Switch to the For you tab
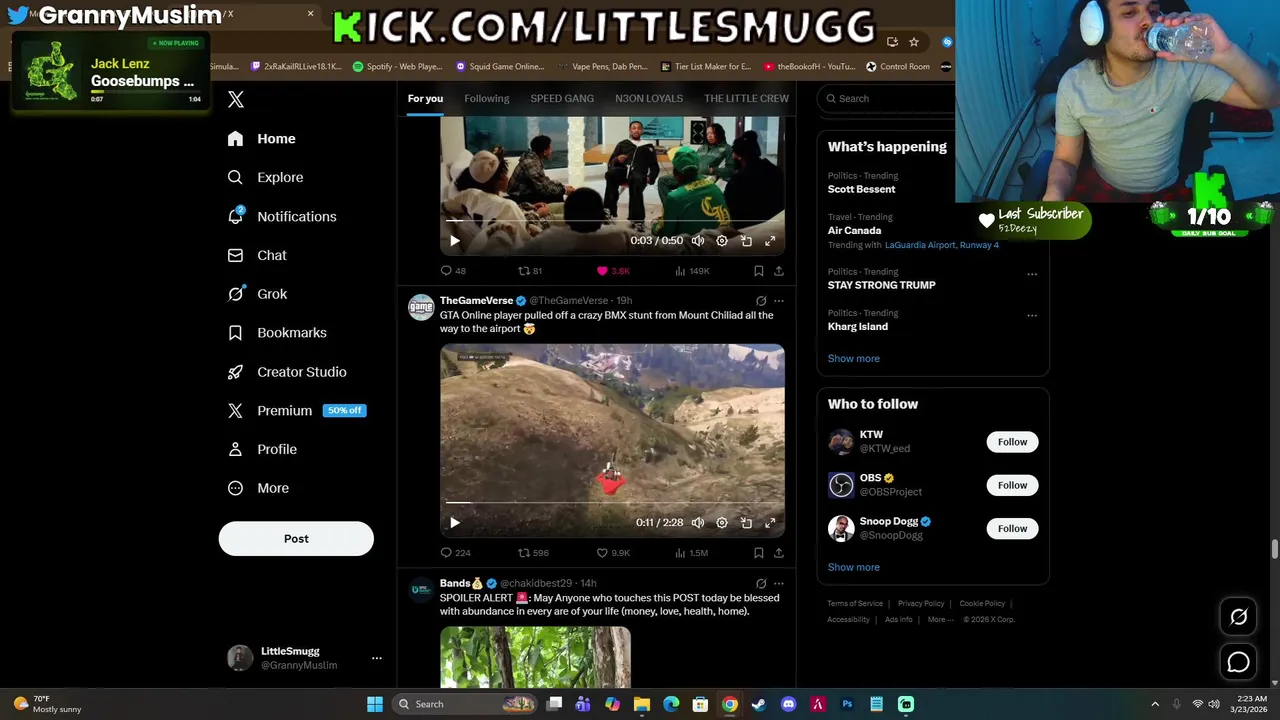This screenshot has width=1280, height=720. pyautogui.click(x=425, y=99)
